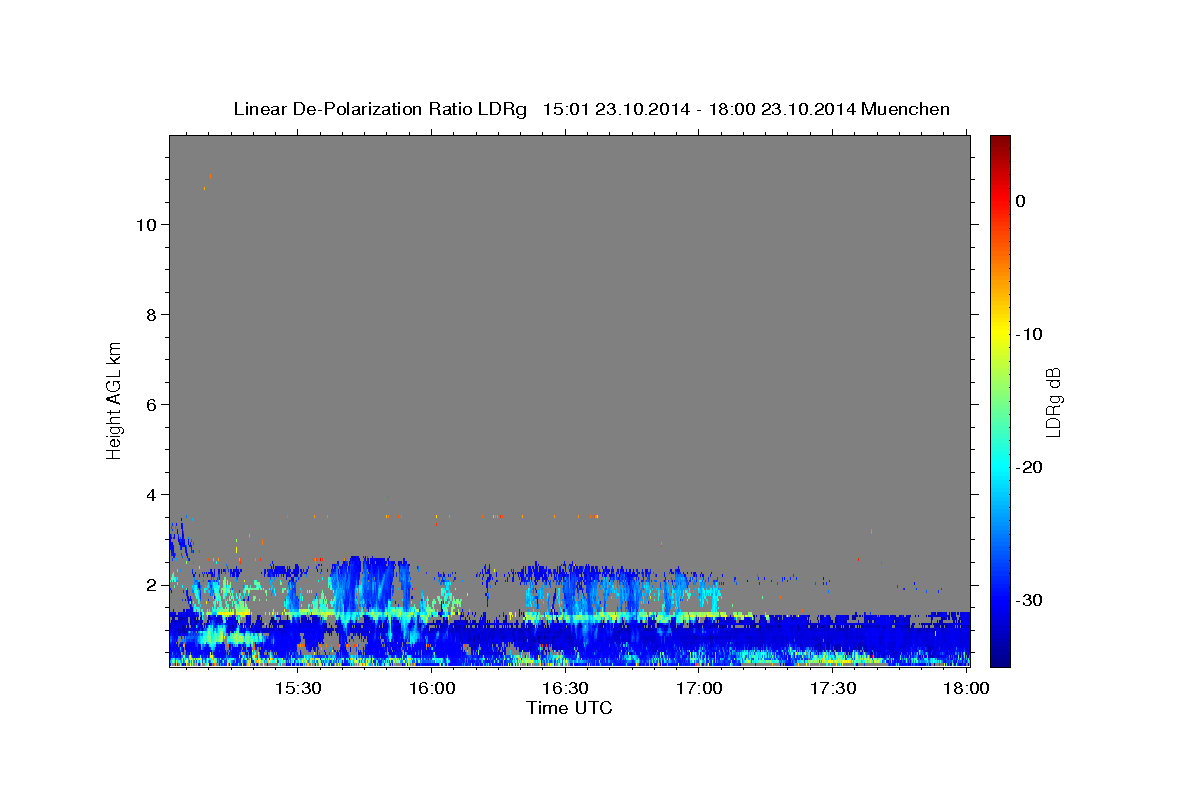Click the height tick label 8
This screenshot has width=1200, height=800.
[x=151, y=315]
